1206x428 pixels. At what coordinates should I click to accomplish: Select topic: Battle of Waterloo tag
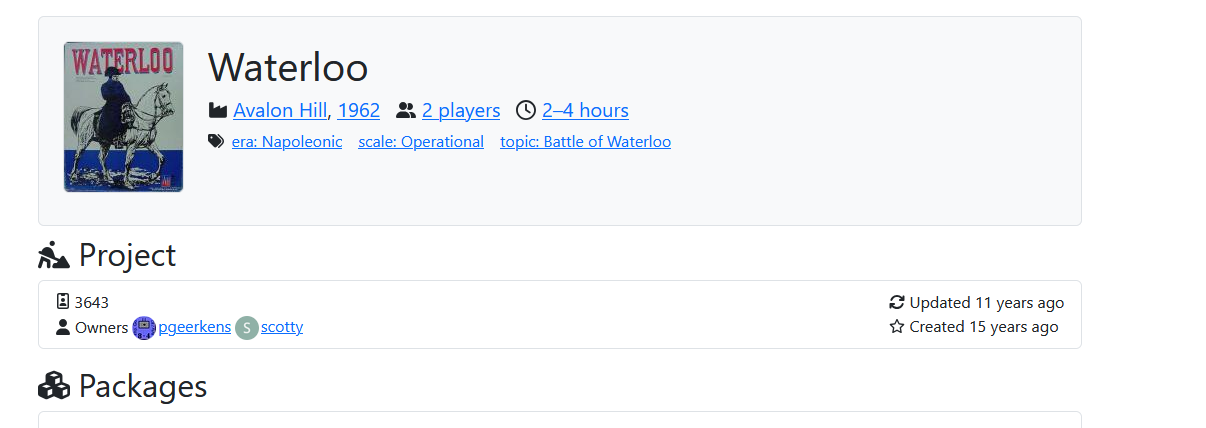(x=586, y=142)
